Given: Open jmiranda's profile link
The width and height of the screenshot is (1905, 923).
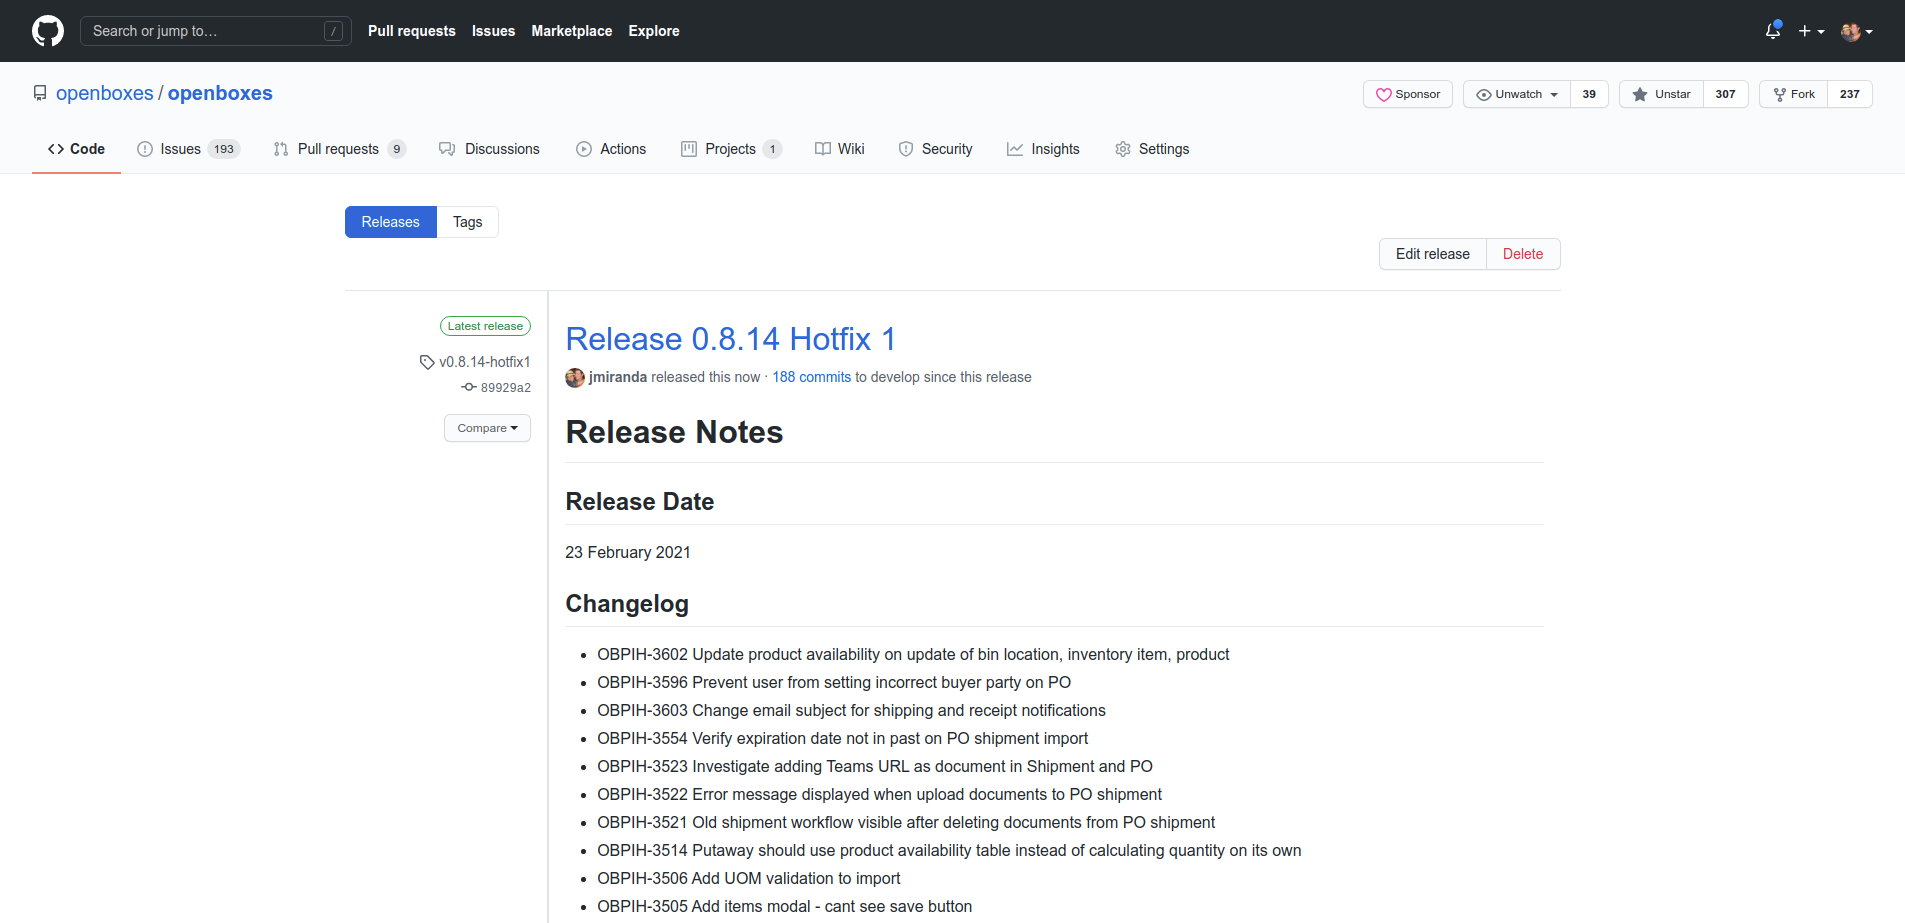Looking at the screenshot, I should click(618, 377).
